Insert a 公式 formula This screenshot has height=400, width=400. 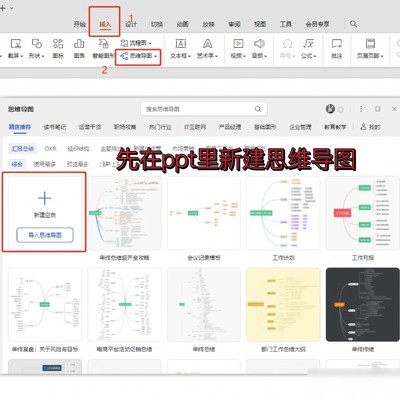[x=308, y=49]
